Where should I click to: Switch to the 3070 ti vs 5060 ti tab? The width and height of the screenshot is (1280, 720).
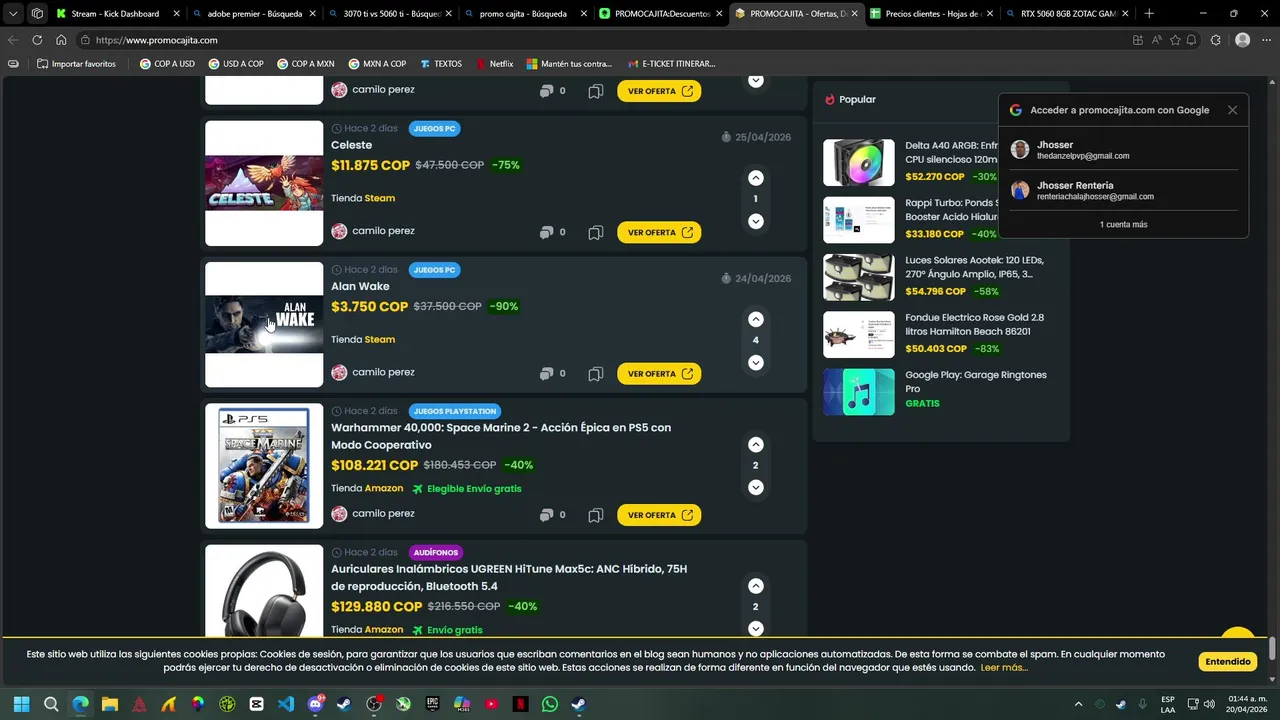pos(389,14)
